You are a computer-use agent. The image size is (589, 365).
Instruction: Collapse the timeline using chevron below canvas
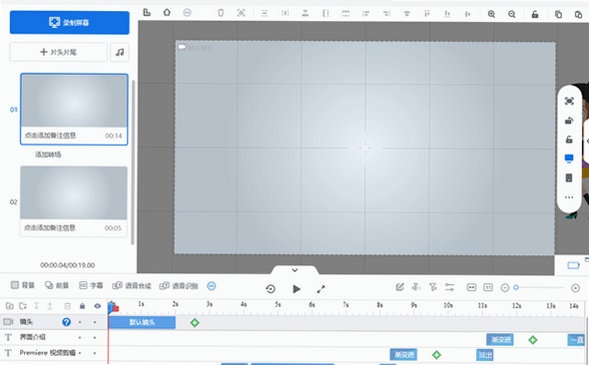[x=295, y=270]
